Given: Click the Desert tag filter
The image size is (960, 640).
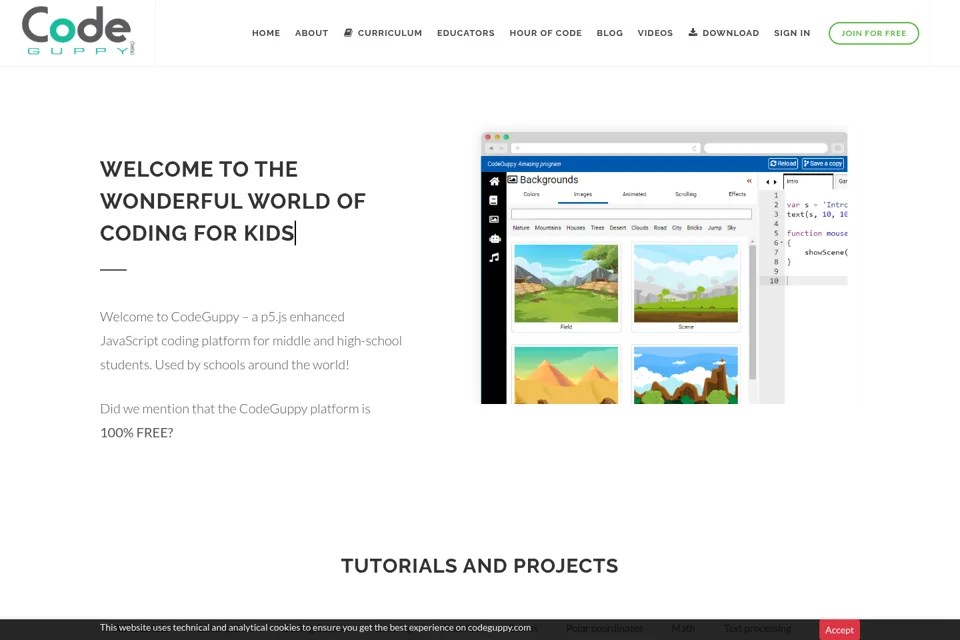Looking at the screenshot, I should (618, 228).
